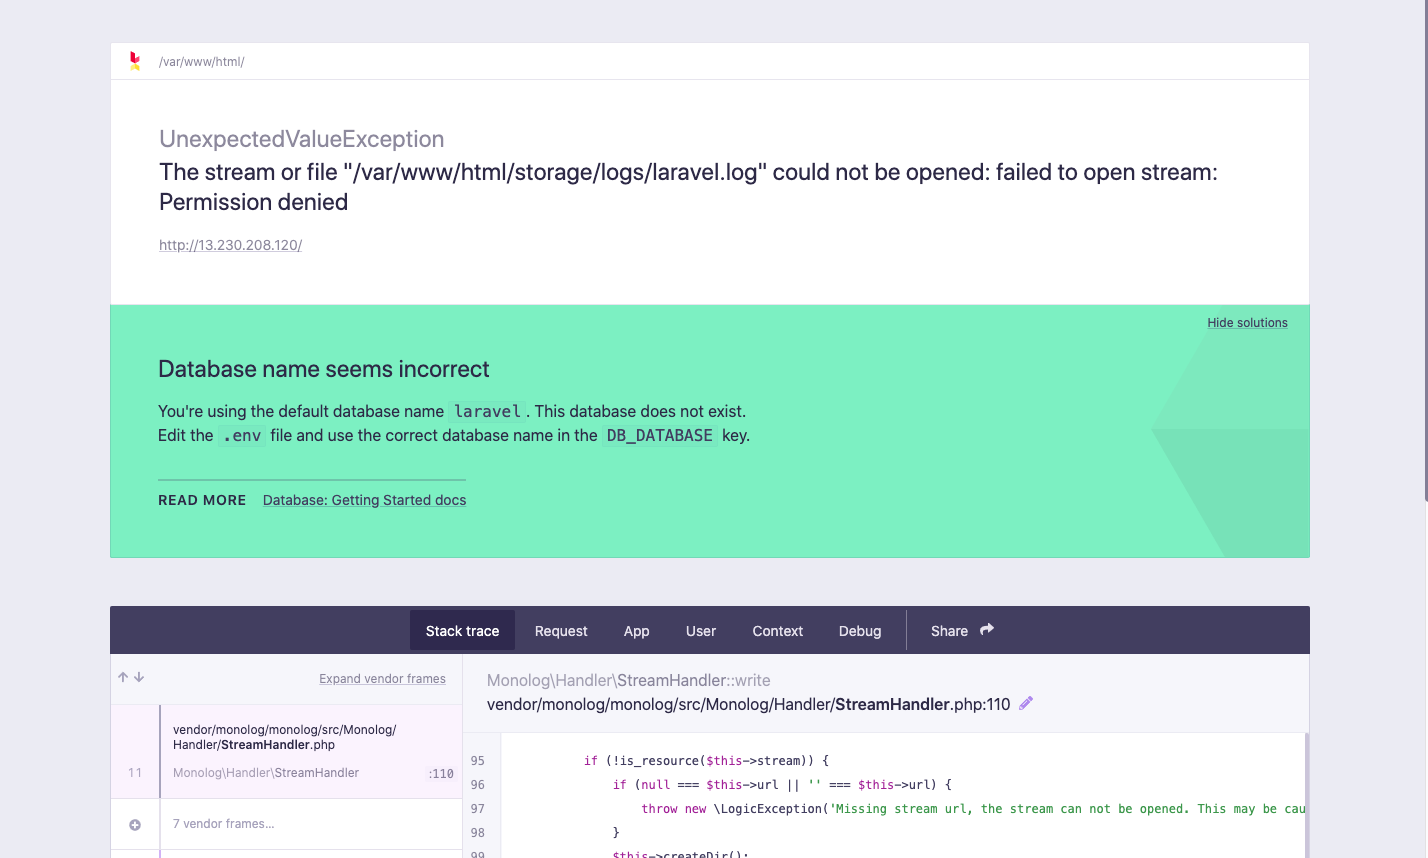Click the UnexpectedValueException title

[301, 139]
